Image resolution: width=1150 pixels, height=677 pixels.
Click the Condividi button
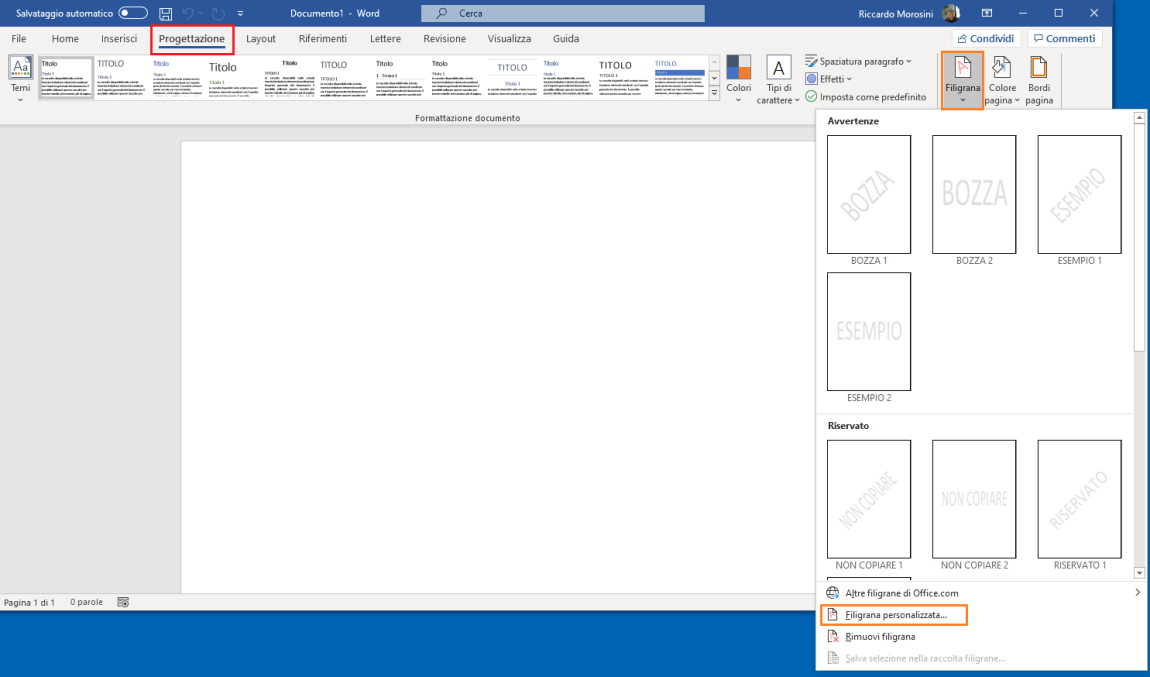[x=986, y=38]
